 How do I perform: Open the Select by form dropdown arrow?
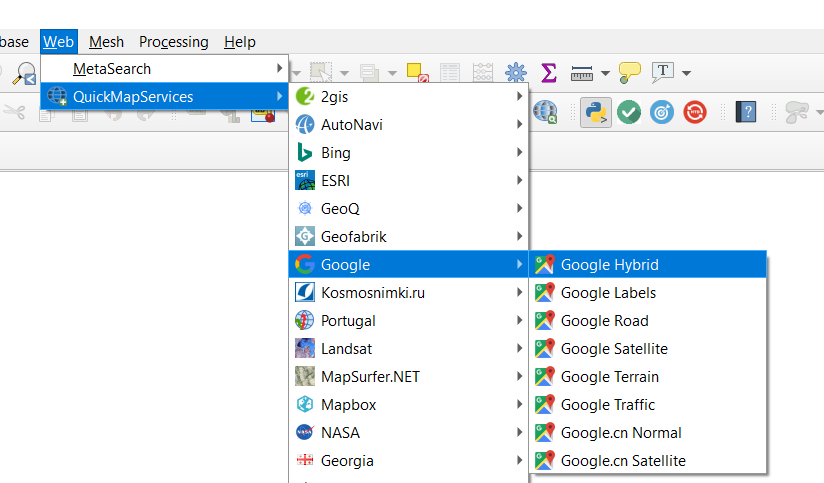click(393, 73)
